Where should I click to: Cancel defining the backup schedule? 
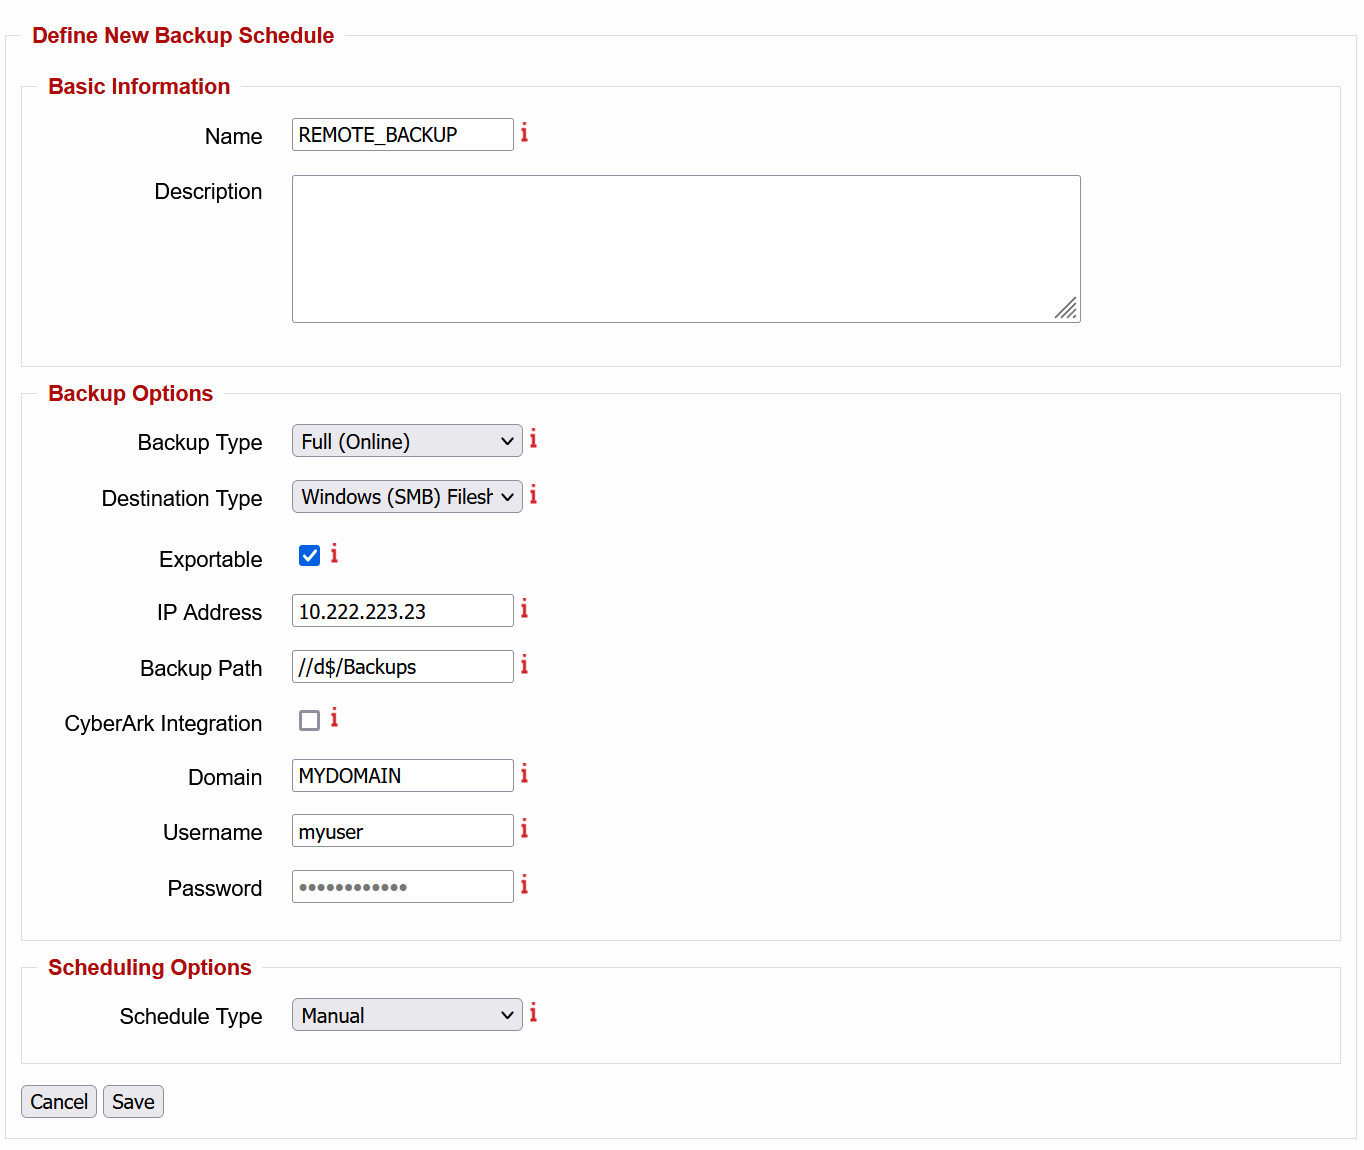pos(58,1101)
